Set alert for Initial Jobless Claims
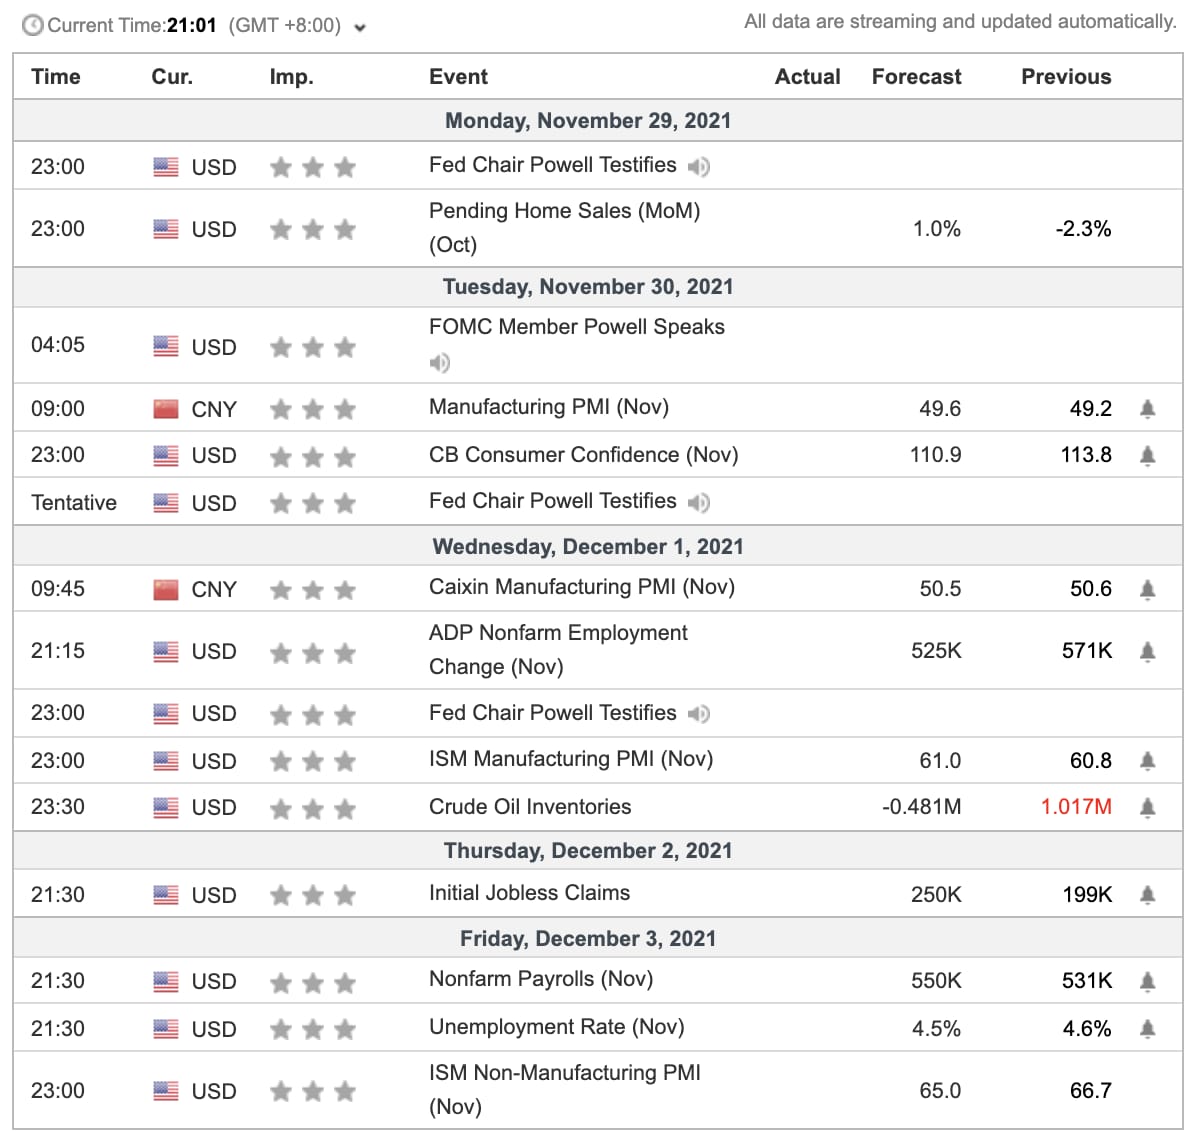This screenshot has height=1146, width=1198. (x=1147, y=895)
